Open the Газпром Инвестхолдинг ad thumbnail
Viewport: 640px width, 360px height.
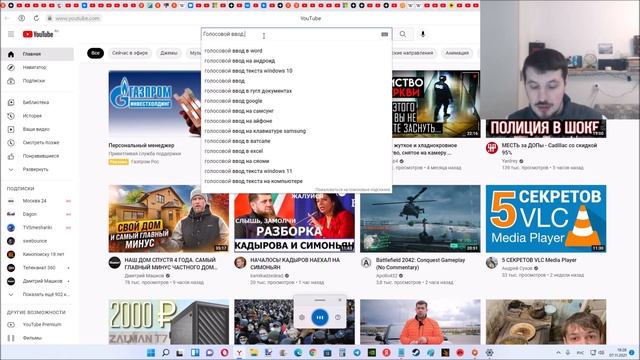(155, 104)
